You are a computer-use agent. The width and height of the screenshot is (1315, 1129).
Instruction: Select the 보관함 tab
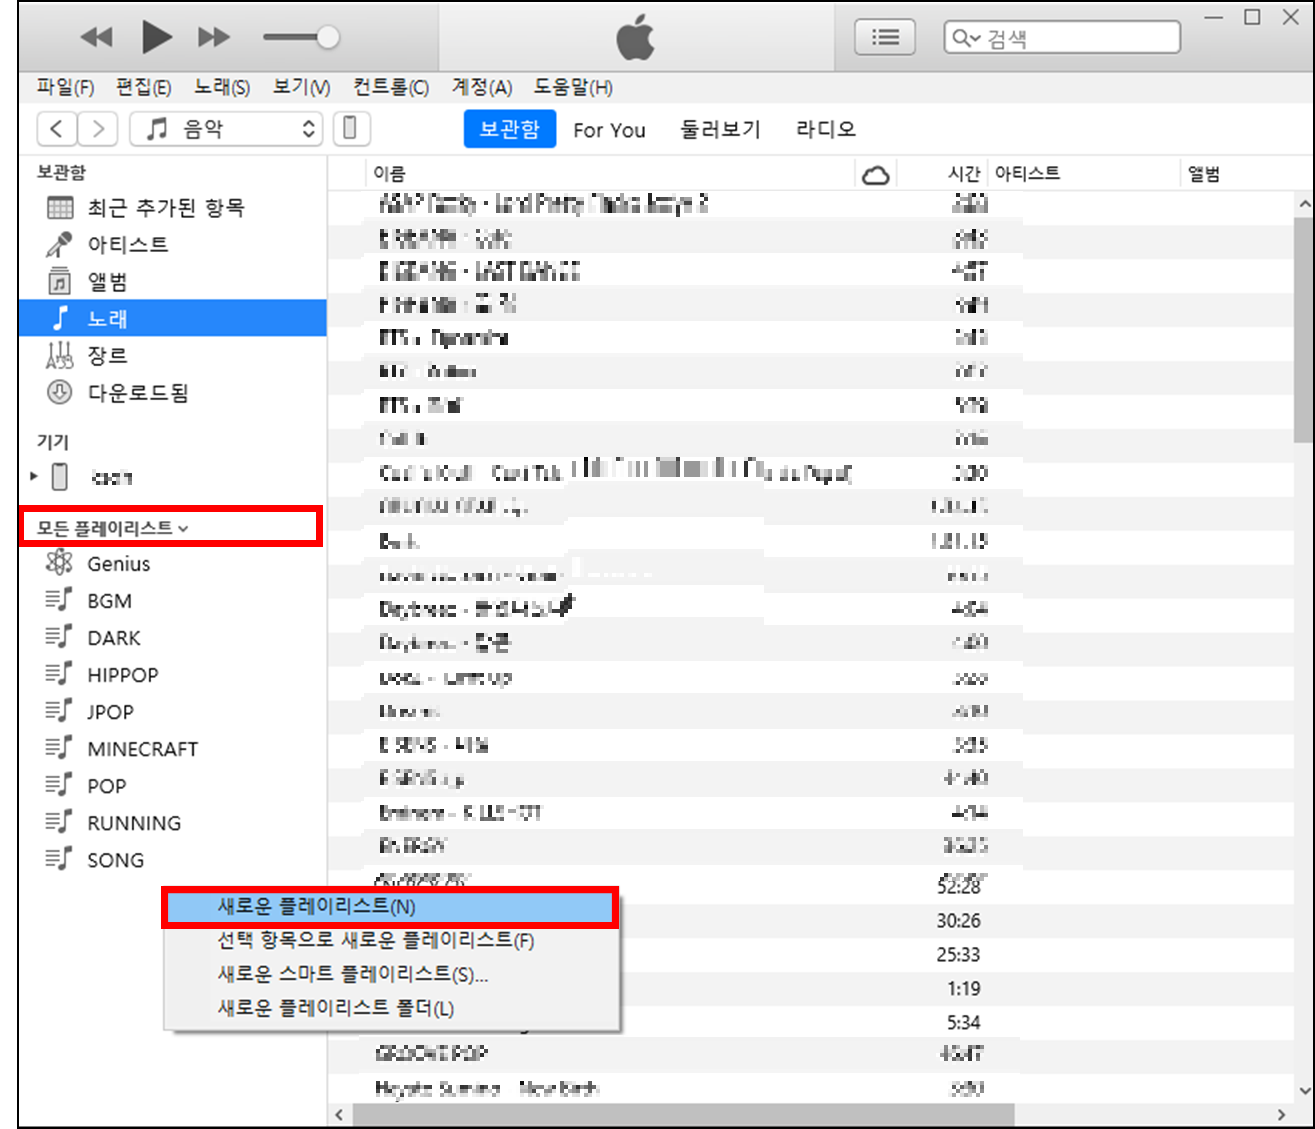pyautogui.click(x=510, y=129)
